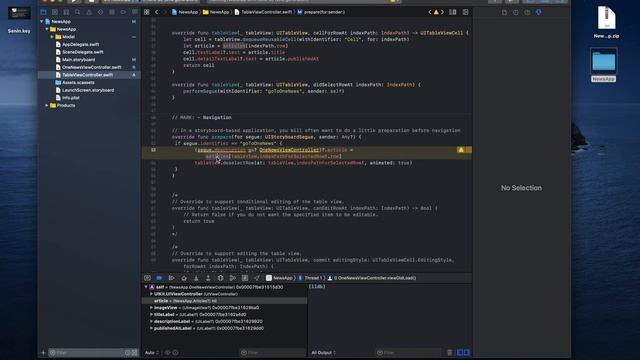Open environment overrides in debug bar
Screen dimensions: 640x360
245,278
